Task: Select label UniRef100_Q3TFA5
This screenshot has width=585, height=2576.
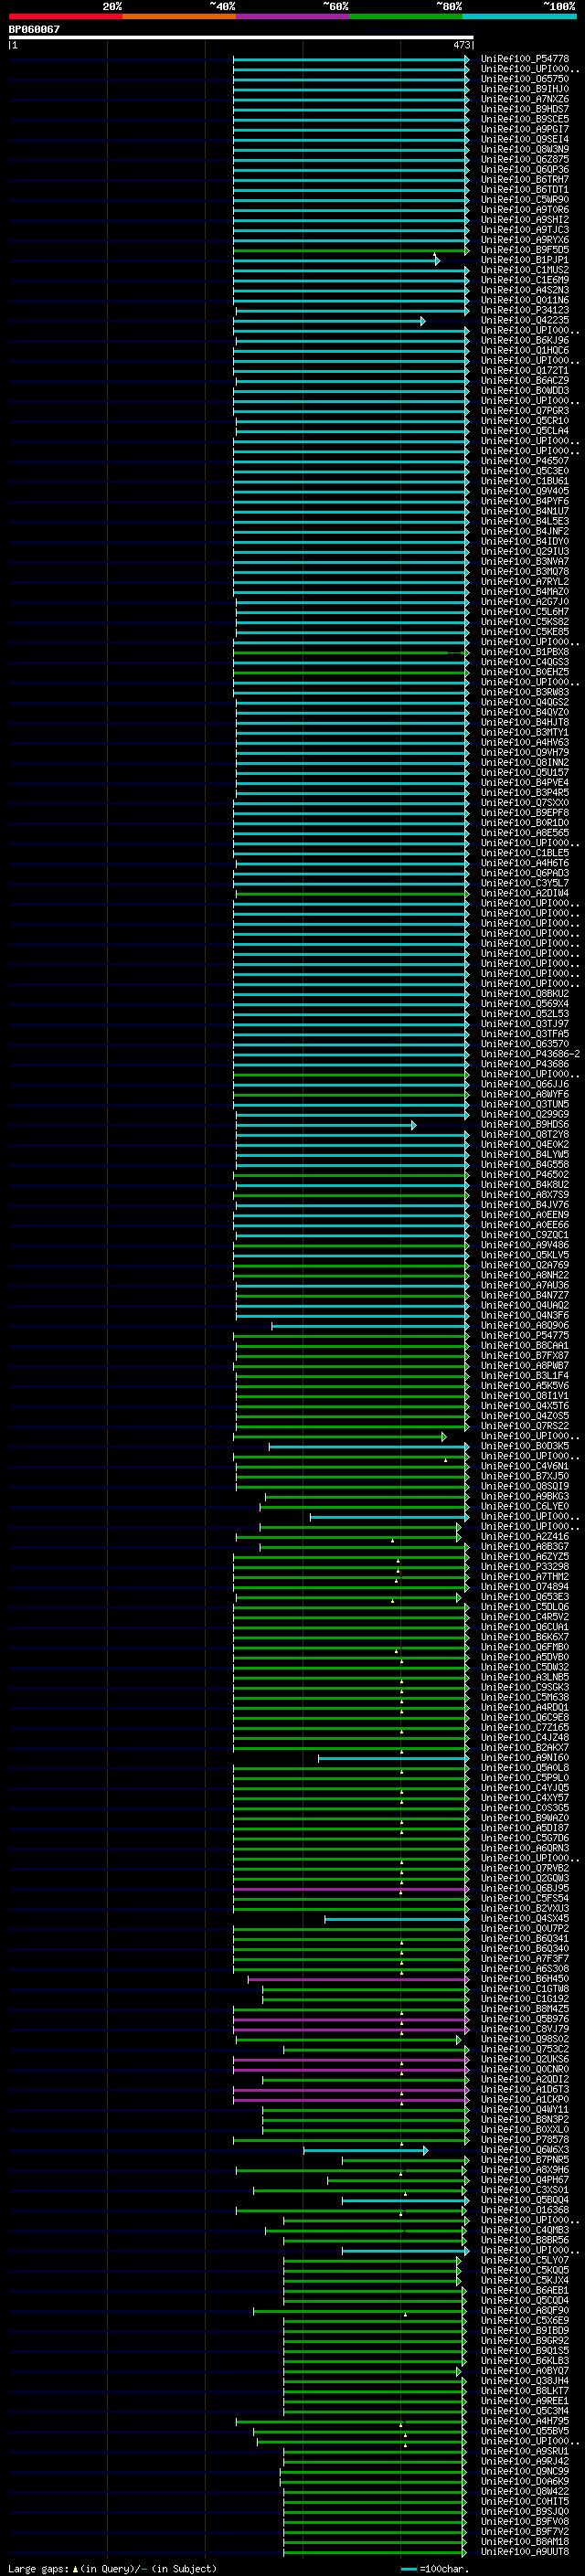Action: [525, 1034]
